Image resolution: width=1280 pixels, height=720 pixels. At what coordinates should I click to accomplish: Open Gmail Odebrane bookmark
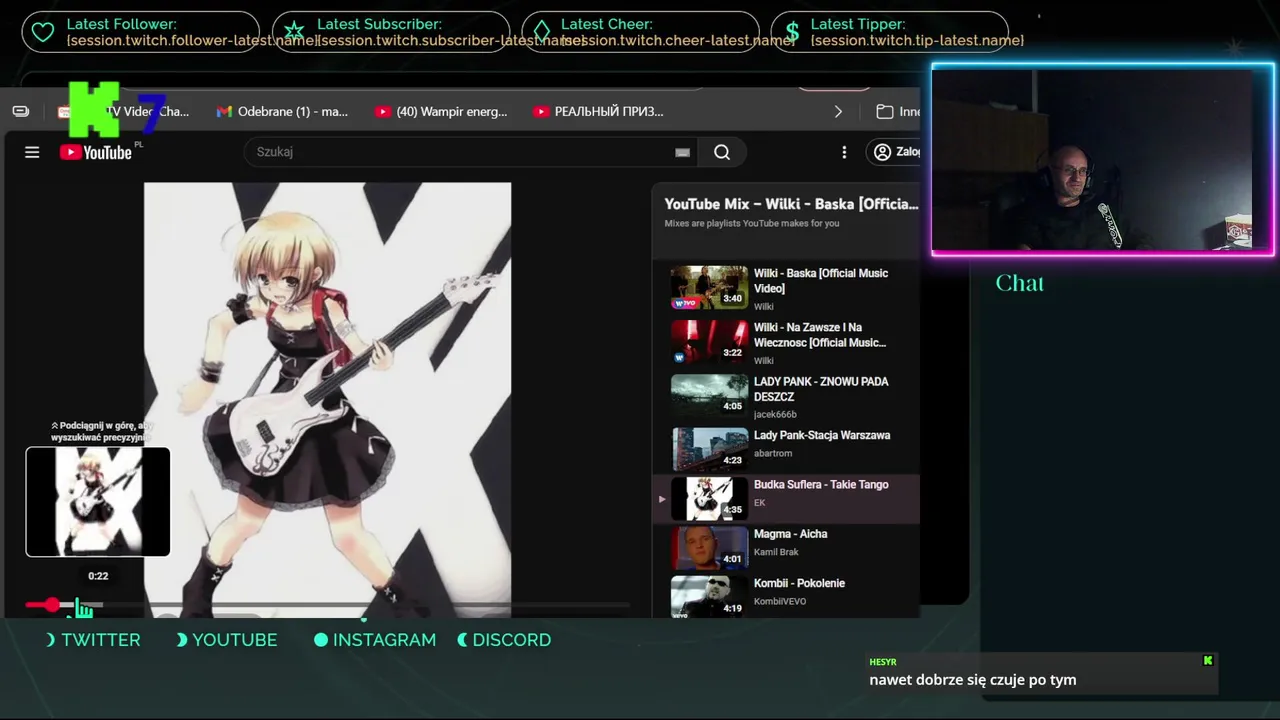pyautogui.click(x=283, y=112)
